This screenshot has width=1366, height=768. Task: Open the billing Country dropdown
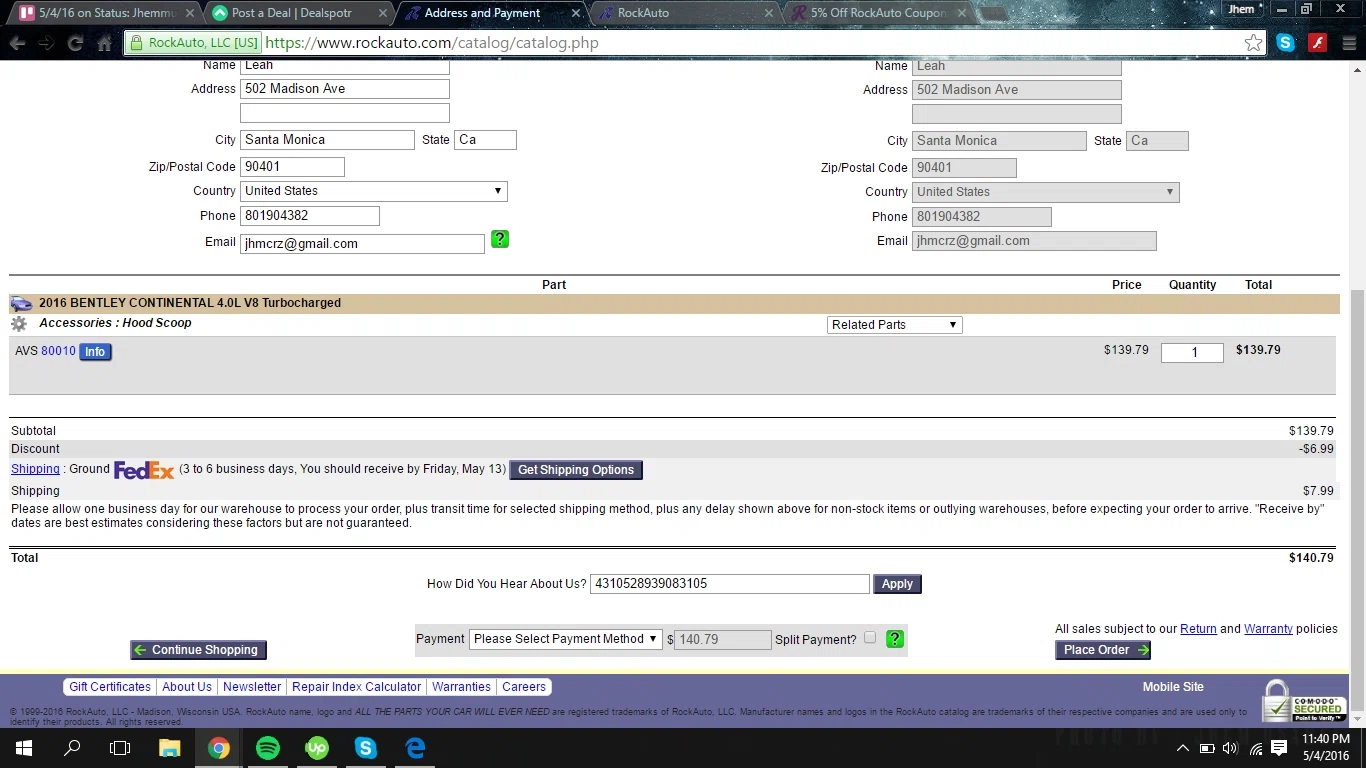(x=374, y=191)
